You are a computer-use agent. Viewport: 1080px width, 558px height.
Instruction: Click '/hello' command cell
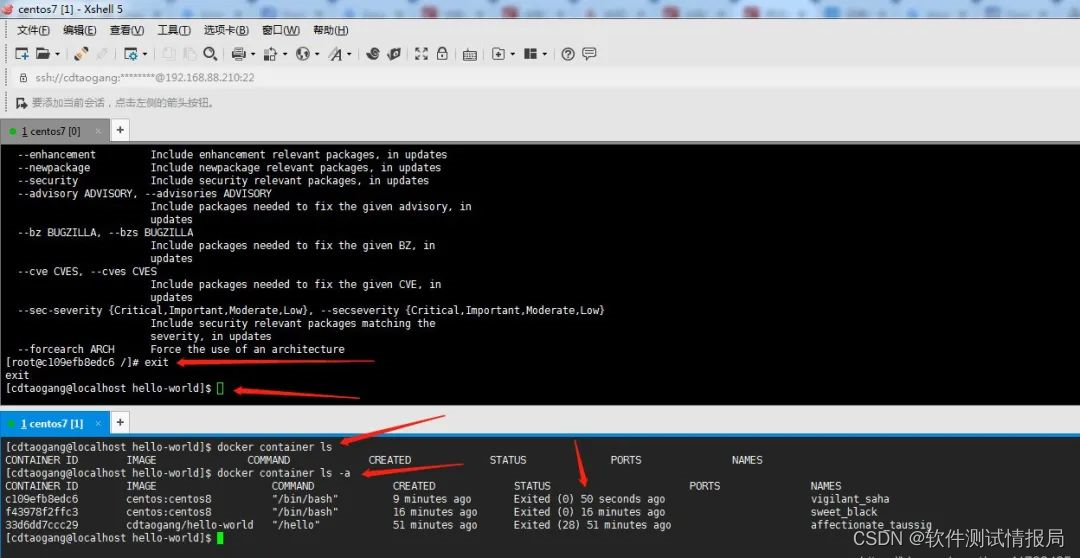click(296, 525)
